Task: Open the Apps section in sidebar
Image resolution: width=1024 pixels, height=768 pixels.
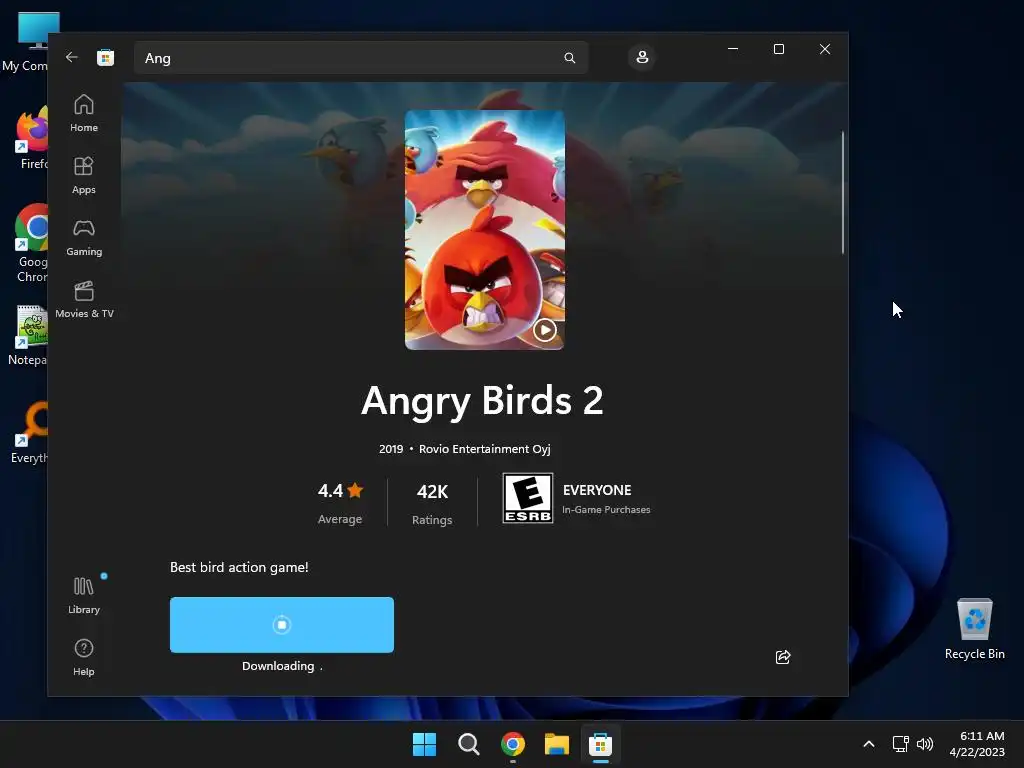Action: coord(84,176)
